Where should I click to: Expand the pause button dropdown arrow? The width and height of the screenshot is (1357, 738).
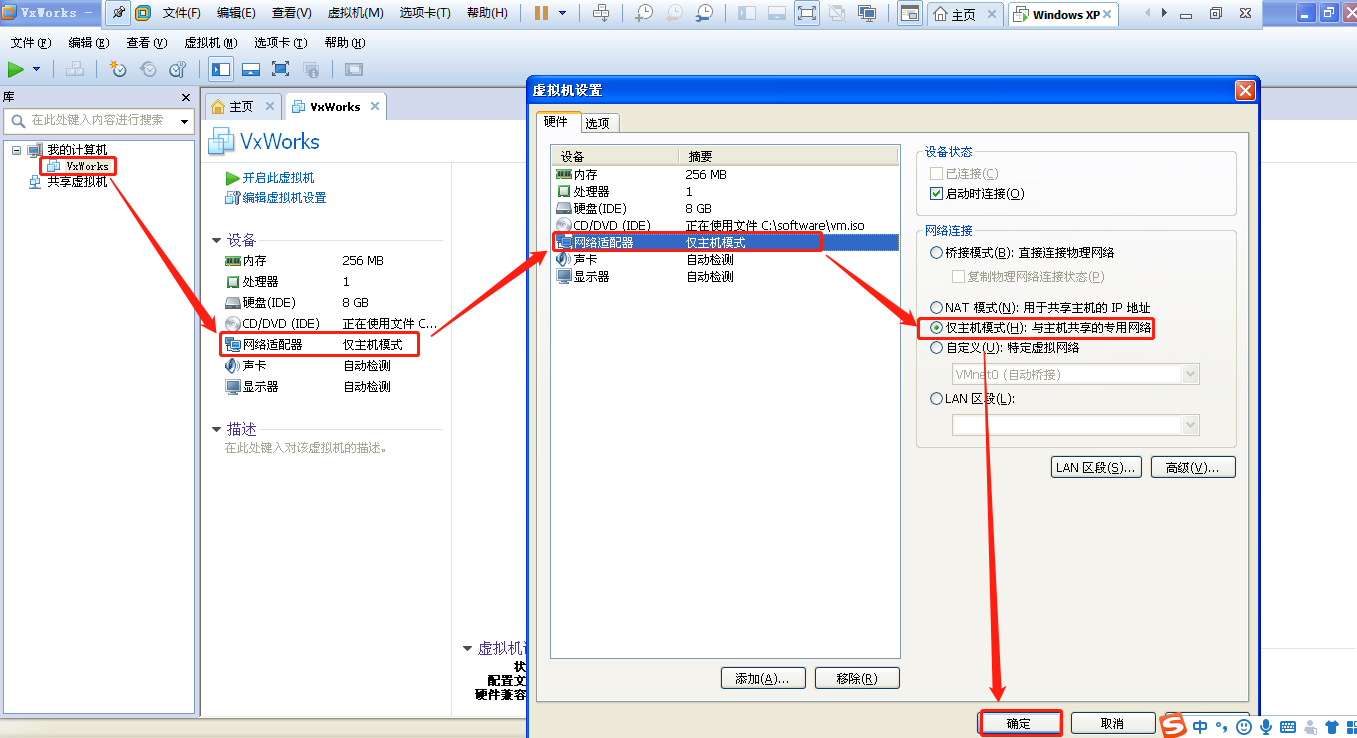pyautogui.click(x=562, y=12)
